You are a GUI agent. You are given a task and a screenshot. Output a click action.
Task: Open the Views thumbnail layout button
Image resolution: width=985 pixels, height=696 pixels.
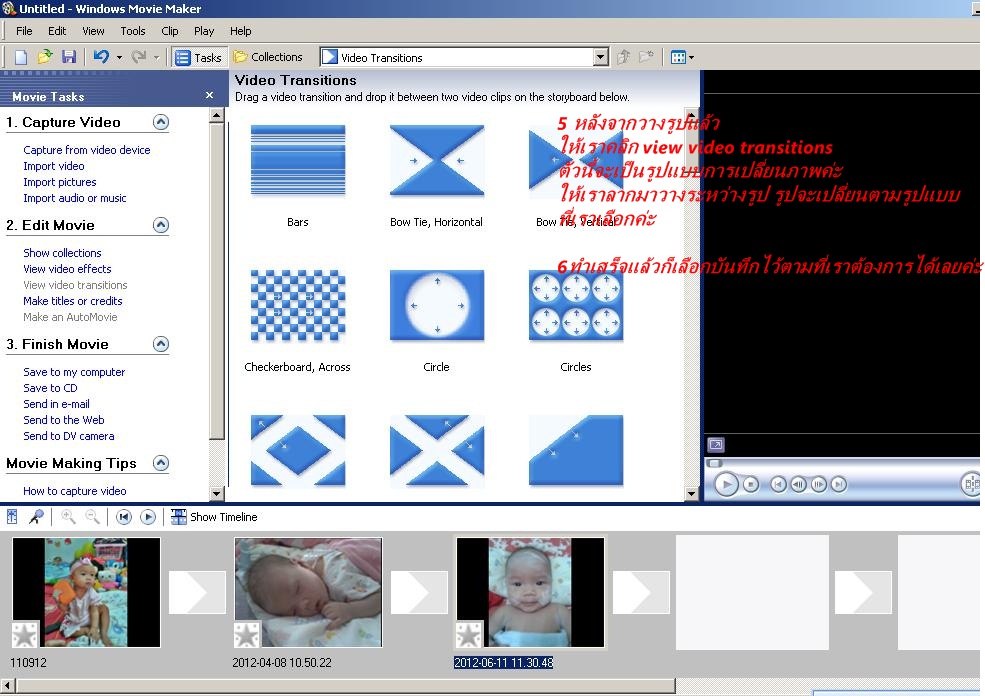click(682, 57)
